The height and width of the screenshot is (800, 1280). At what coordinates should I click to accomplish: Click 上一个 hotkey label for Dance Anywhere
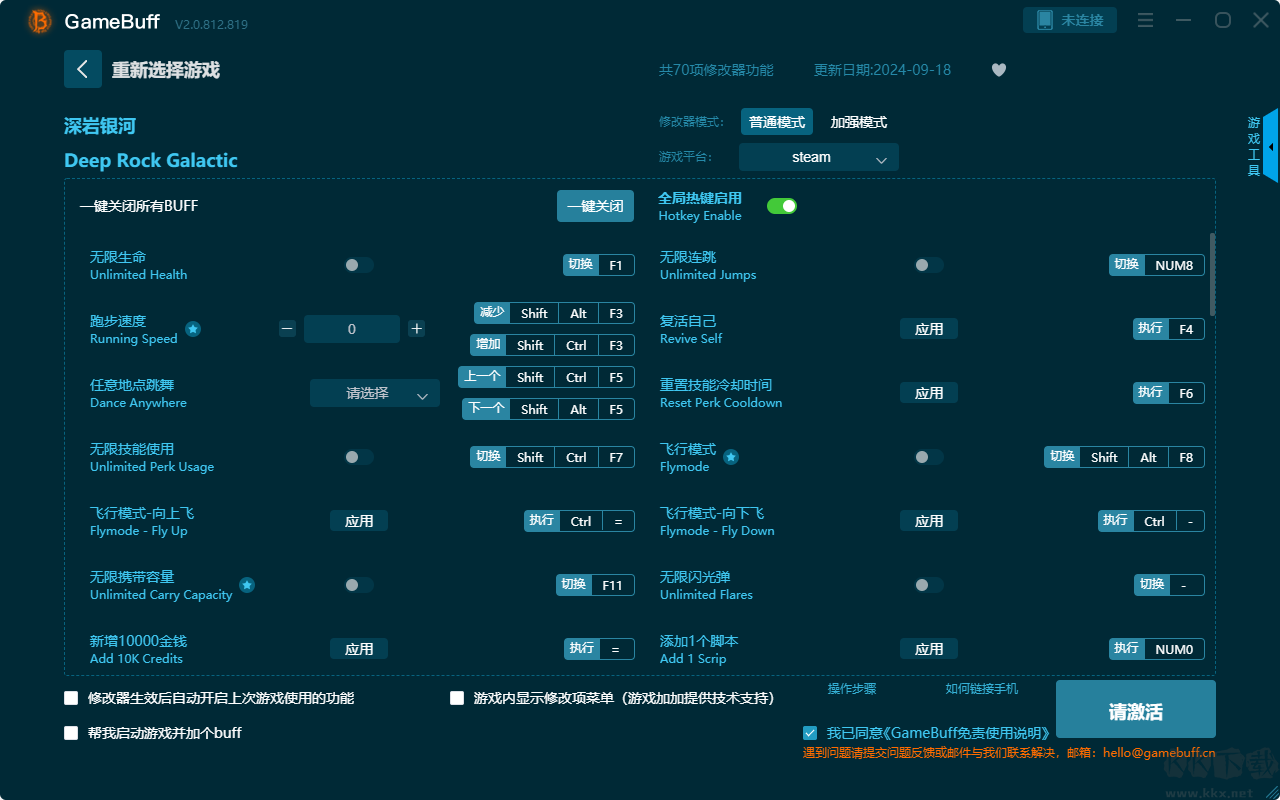(482, 376)
